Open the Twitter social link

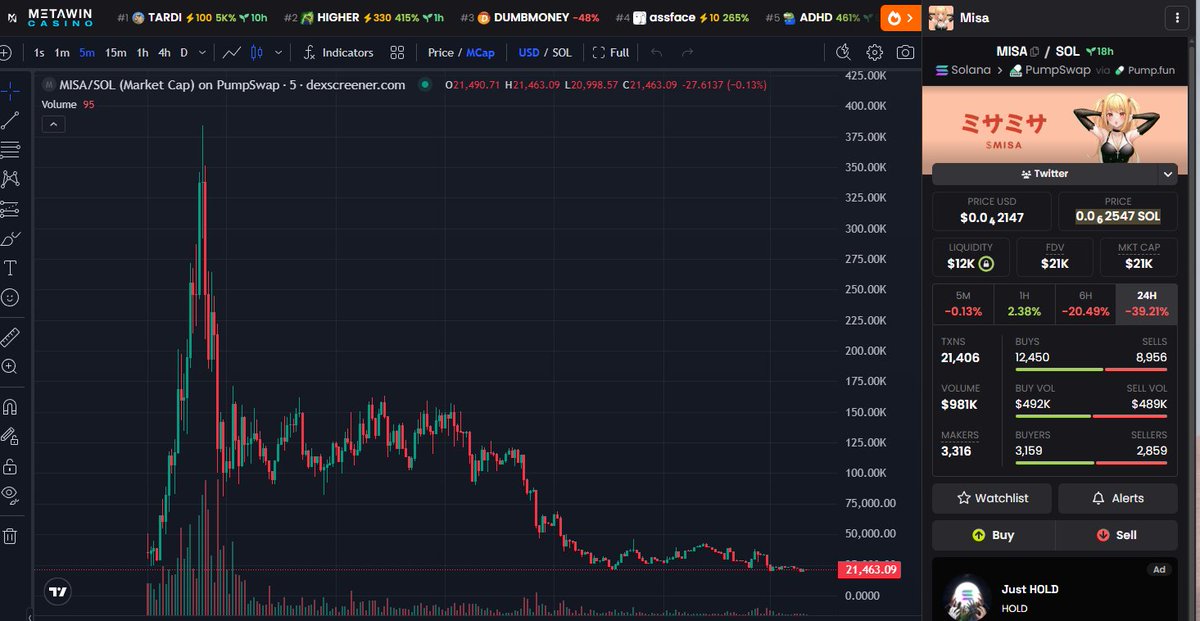click(x=1044, y=174)
